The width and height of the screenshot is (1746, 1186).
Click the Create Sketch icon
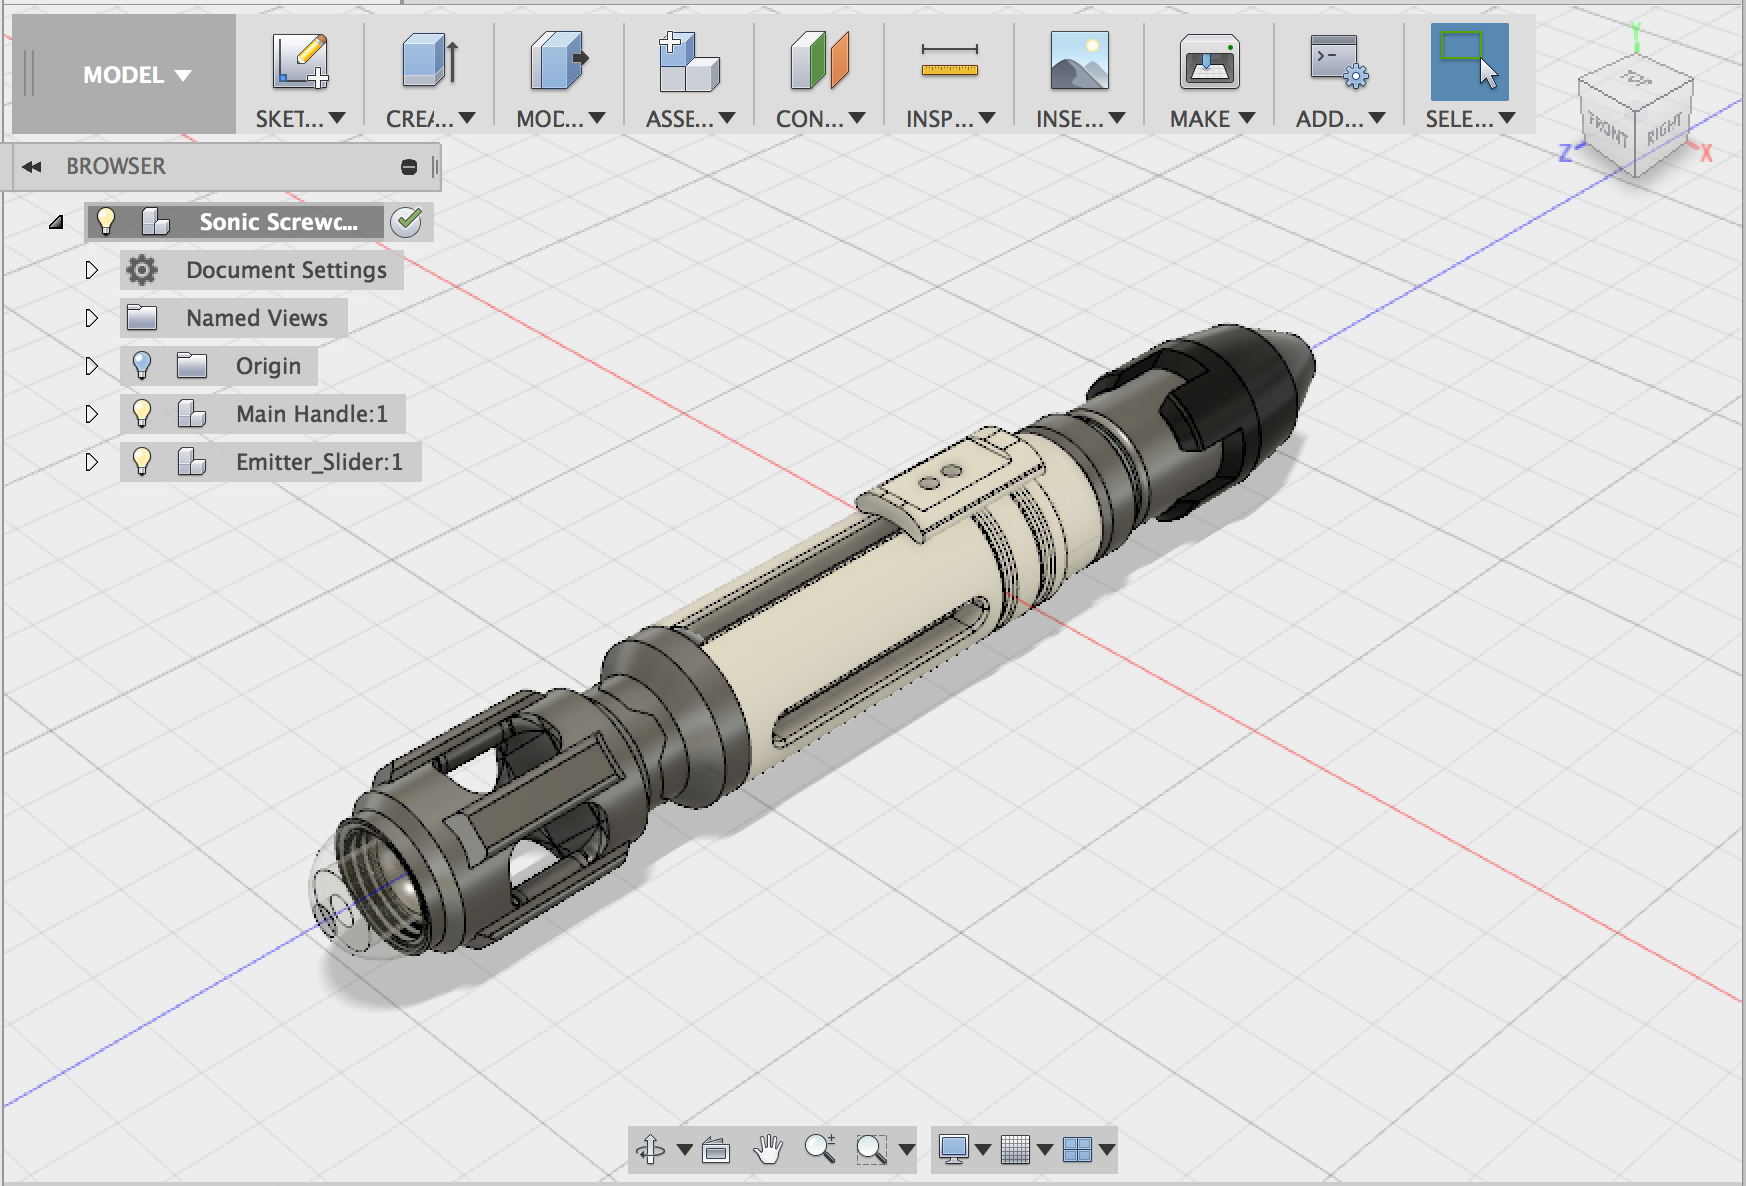click(x=300, y=61)
